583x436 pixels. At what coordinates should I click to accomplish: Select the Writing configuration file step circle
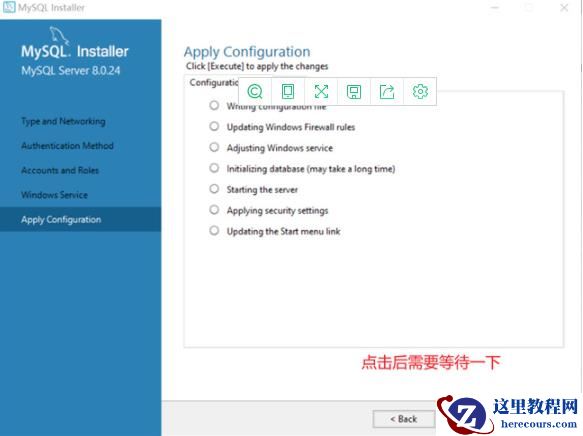tap(214, 105)
